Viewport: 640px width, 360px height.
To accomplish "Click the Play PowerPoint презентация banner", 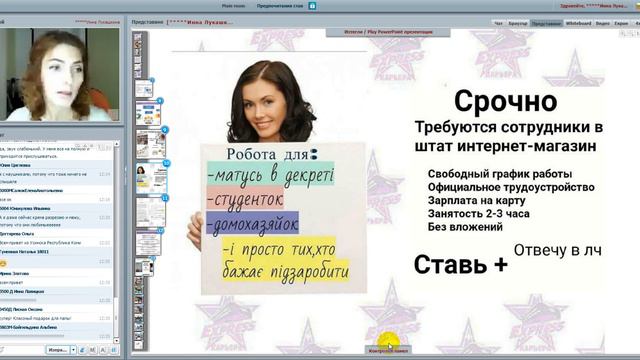I will 388,32.
